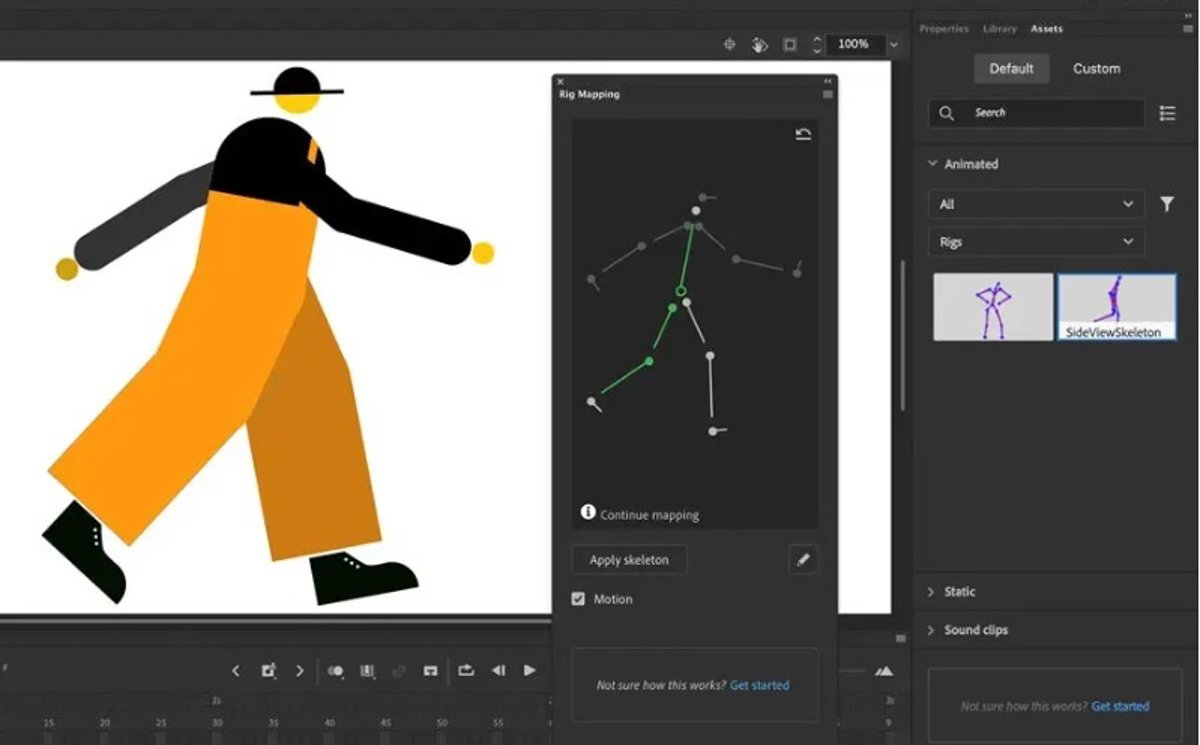The image size is (1200, 745).
Task: Open the 100% zoom level dropdown
Action: click(893, 44)
